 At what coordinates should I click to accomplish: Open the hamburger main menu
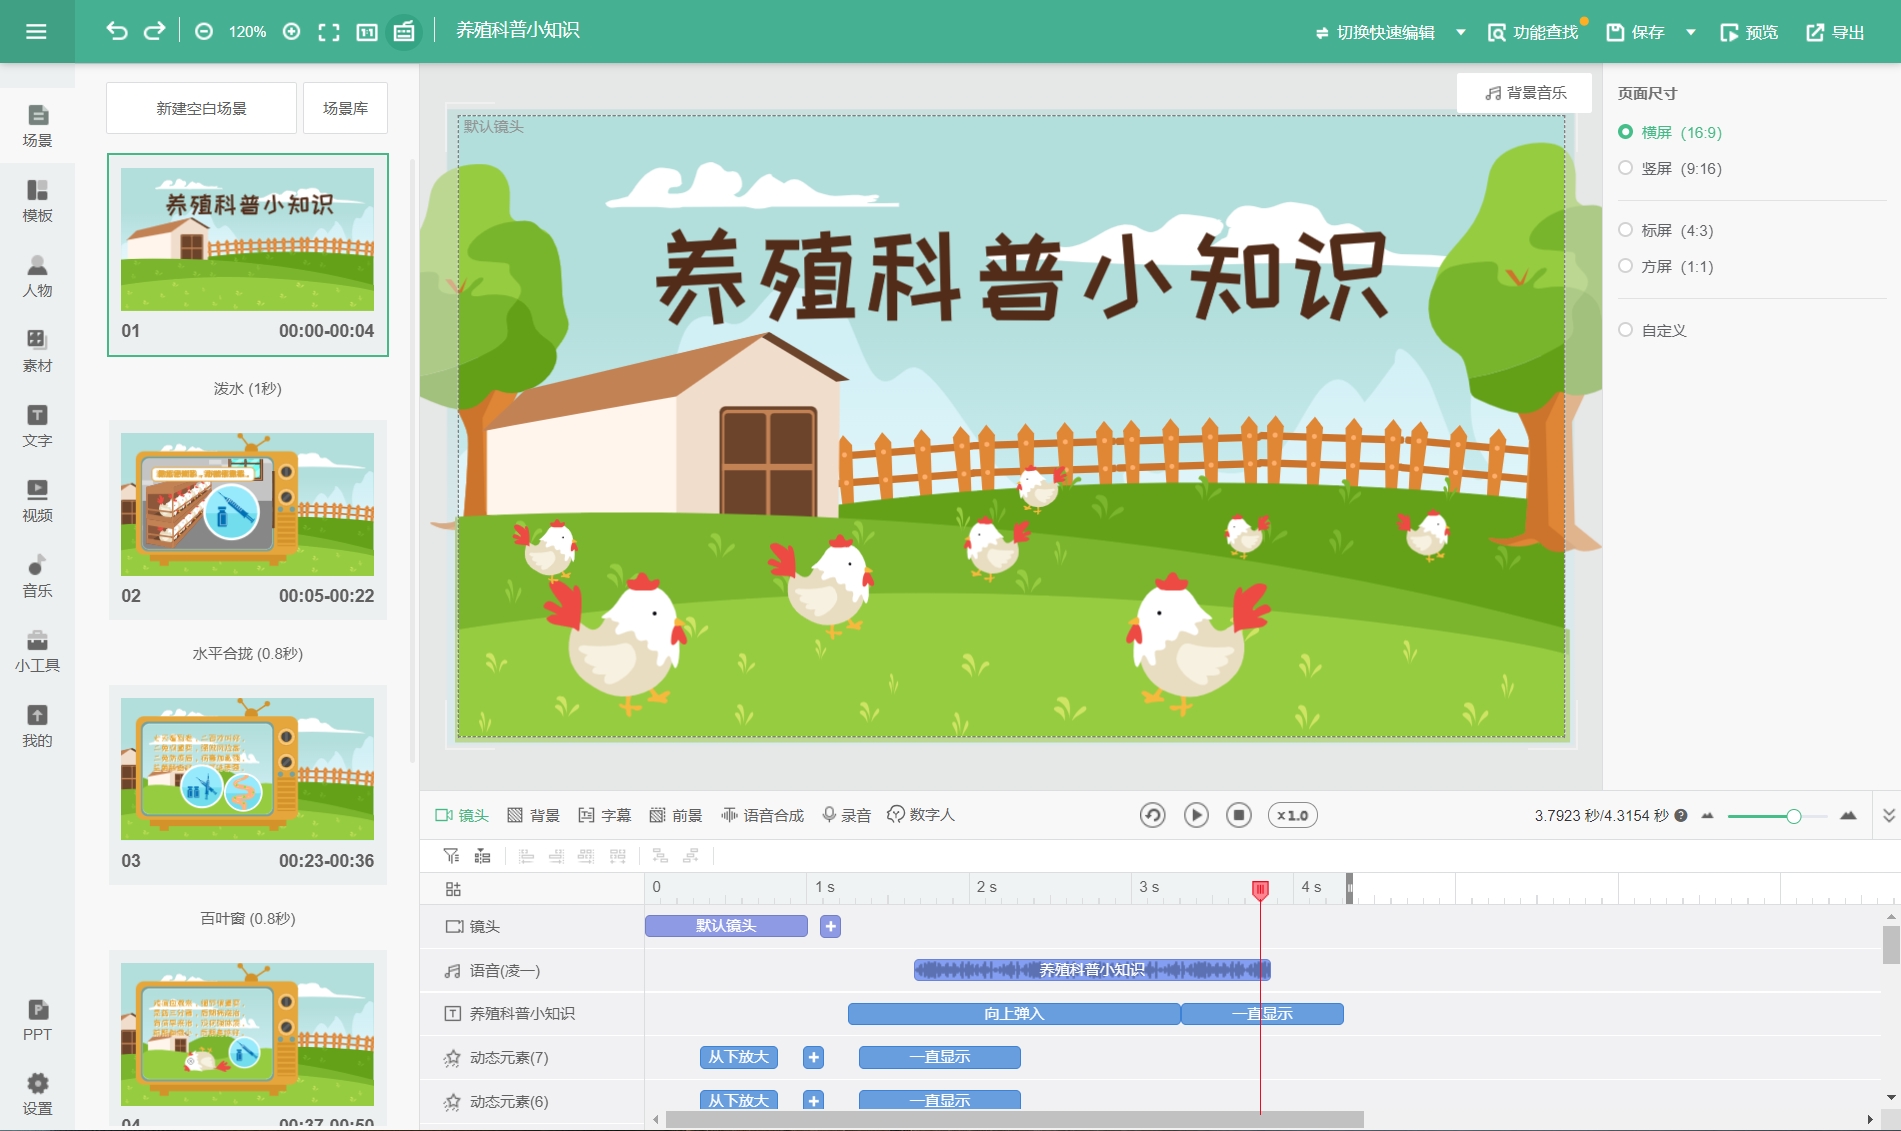(x=36, y=32)
